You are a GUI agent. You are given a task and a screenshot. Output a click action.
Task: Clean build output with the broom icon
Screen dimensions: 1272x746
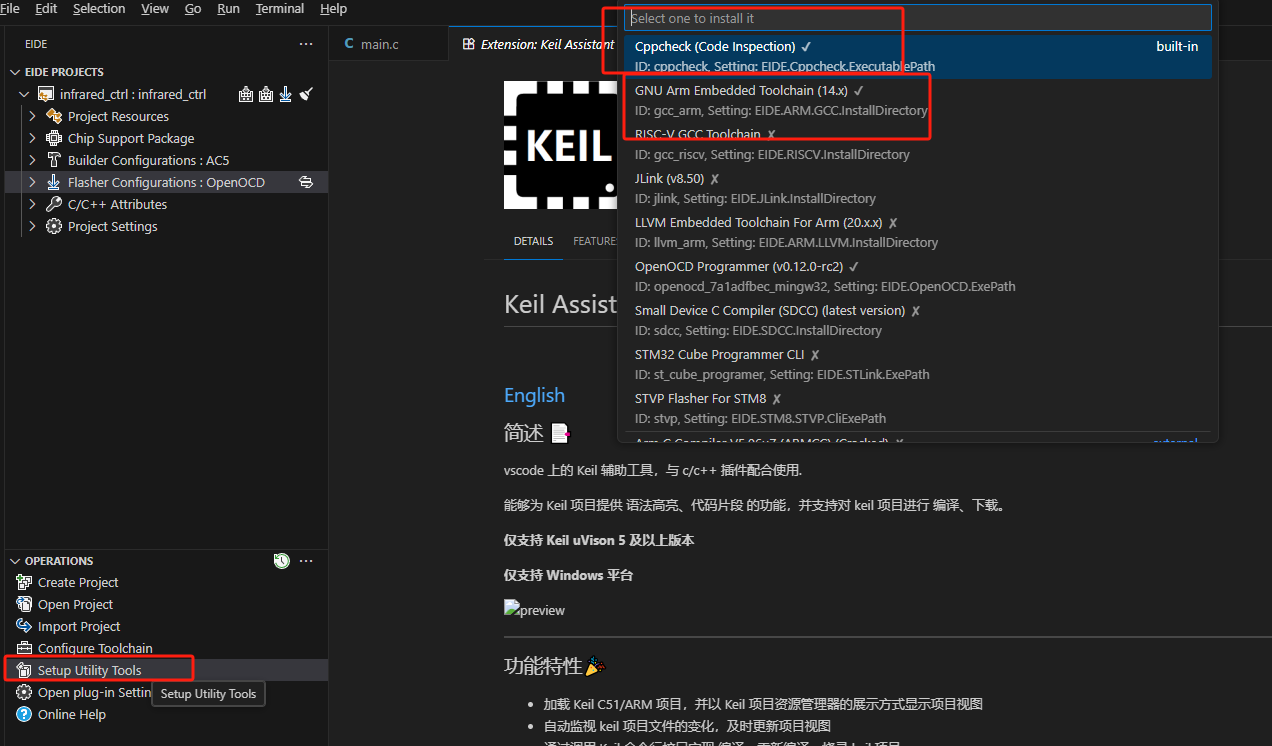[x=306, y=93]
